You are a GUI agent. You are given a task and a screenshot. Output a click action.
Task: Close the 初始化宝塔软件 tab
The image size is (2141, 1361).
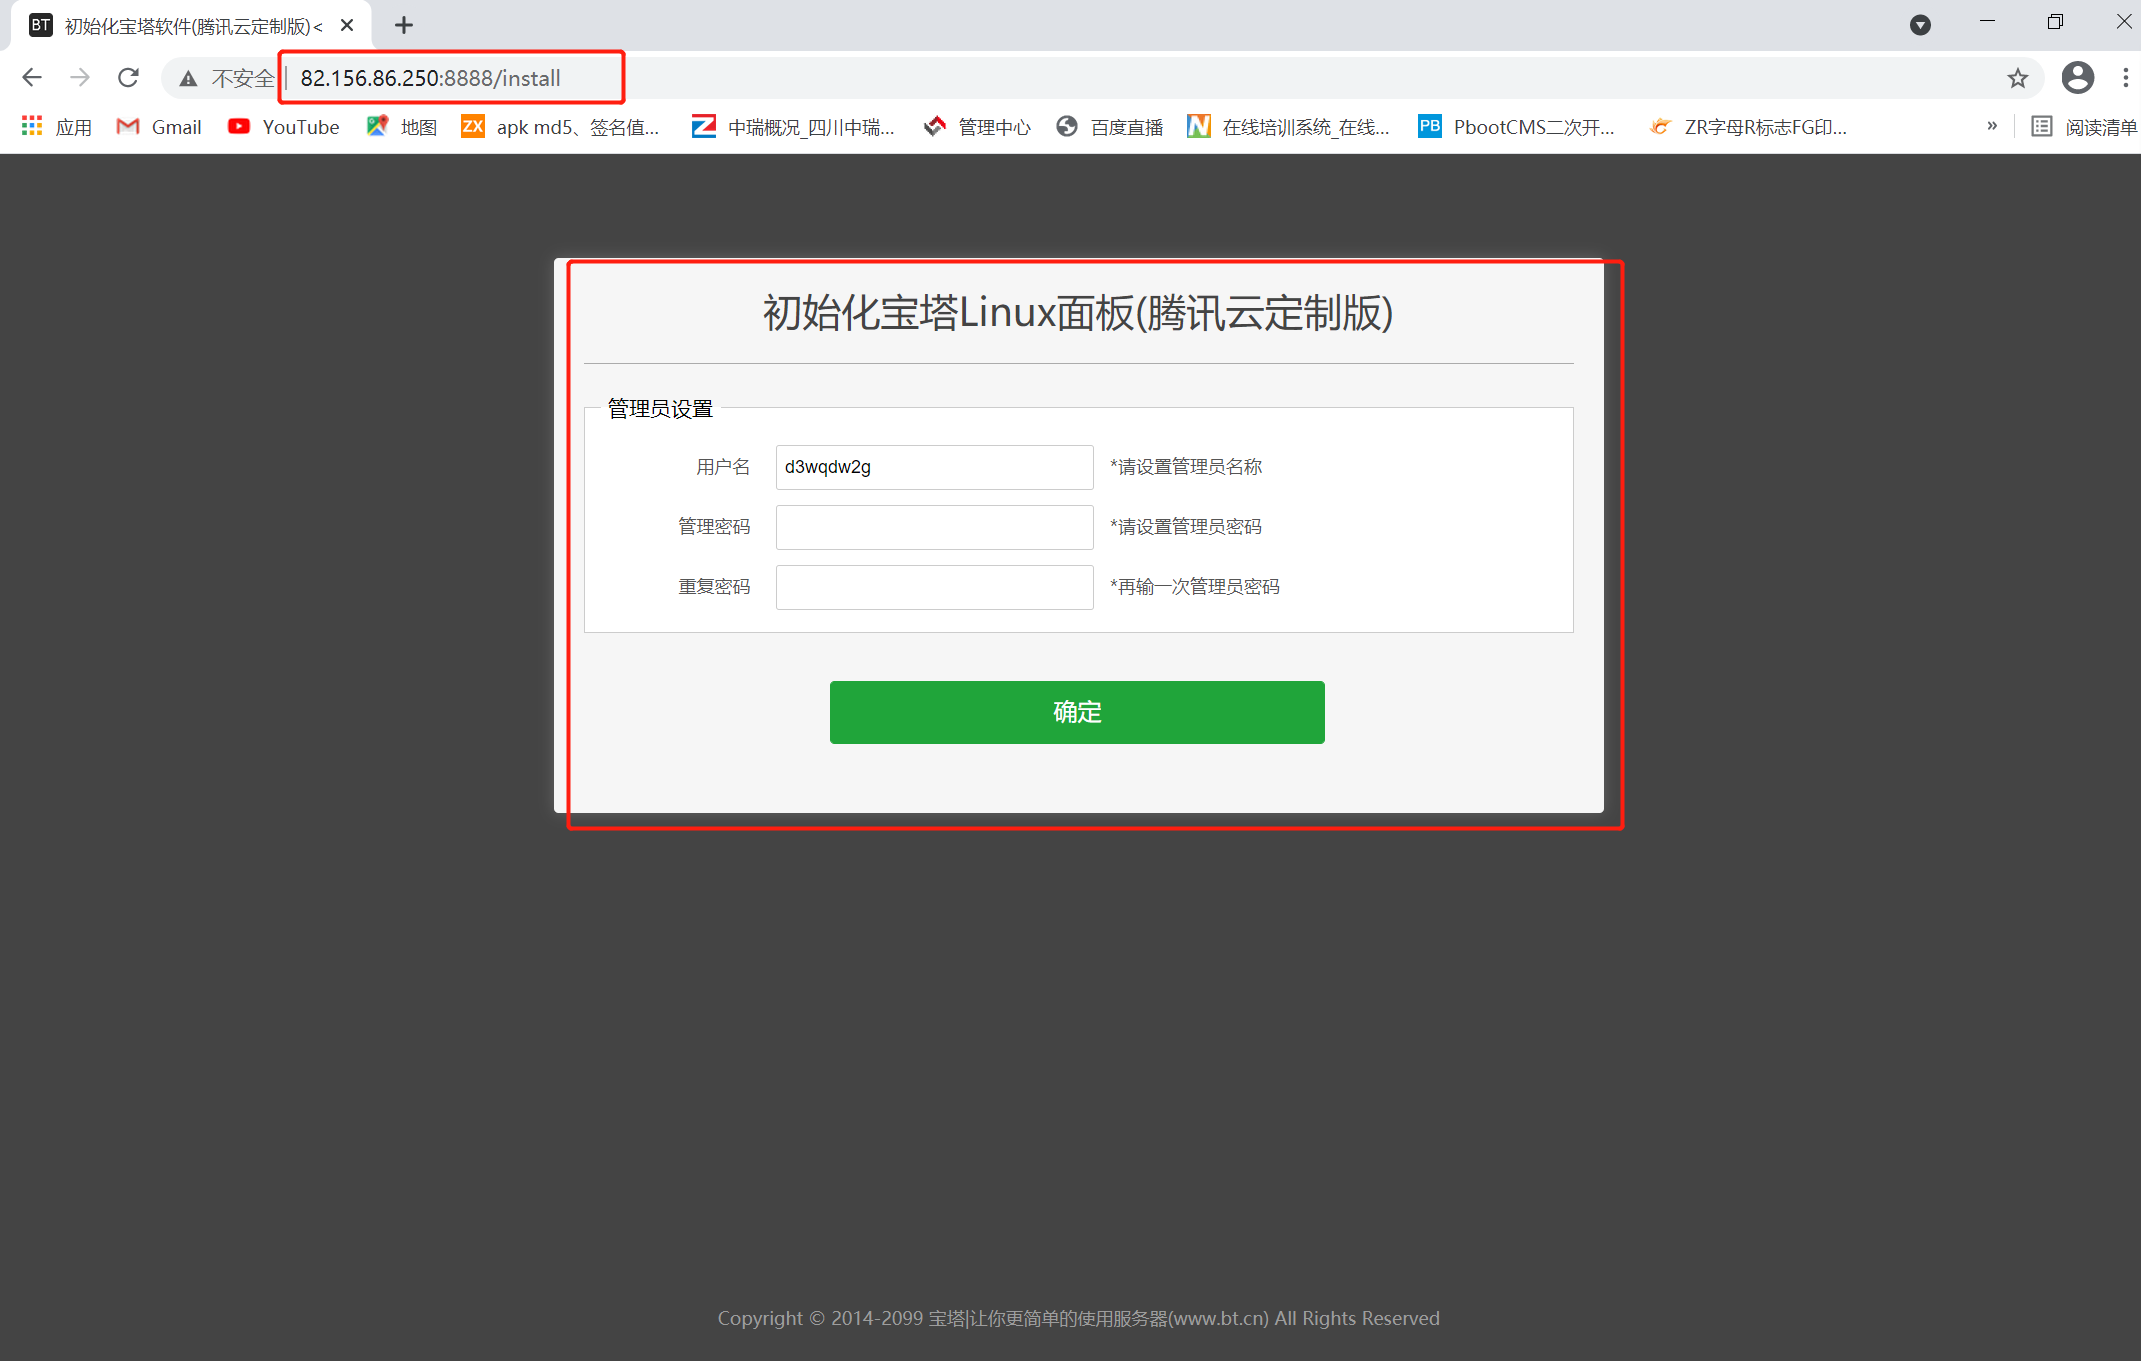point(347,26)
